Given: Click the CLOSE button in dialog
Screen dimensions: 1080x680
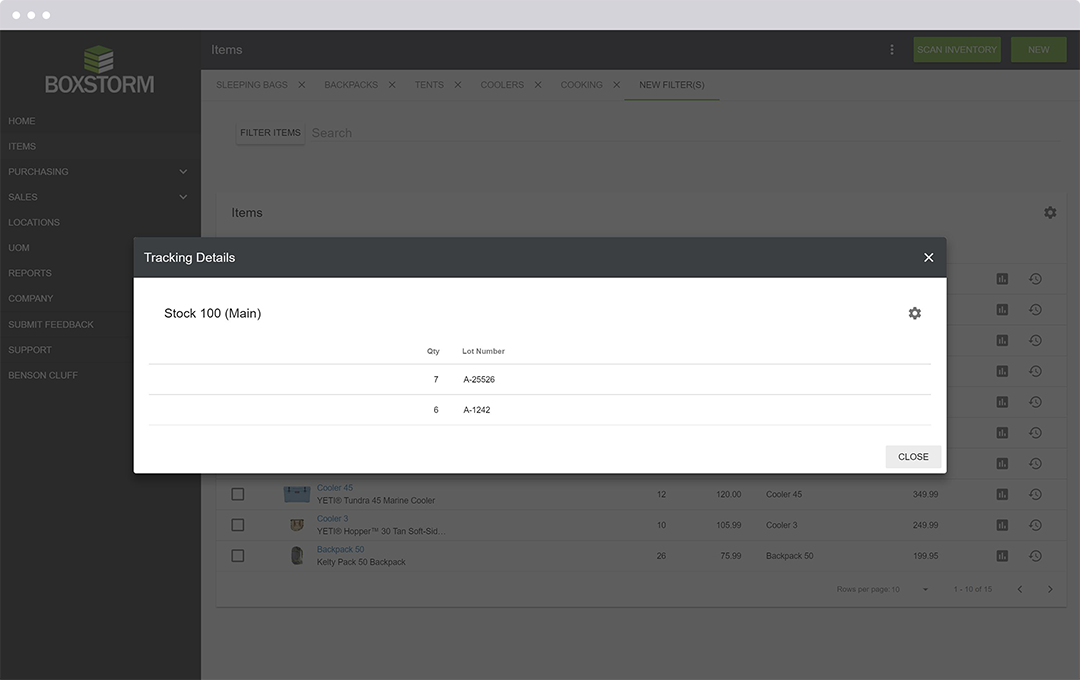Looking at the screenshot, I should click(x=913, y=457).
